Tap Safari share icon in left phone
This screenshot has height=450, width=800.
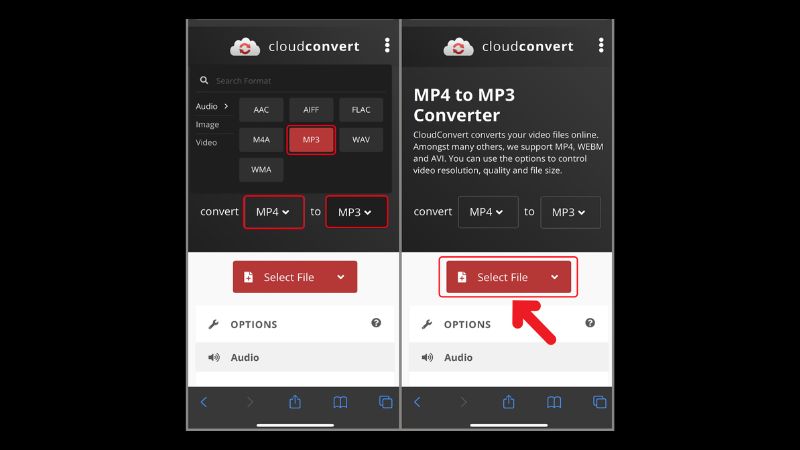click(295, 402)
